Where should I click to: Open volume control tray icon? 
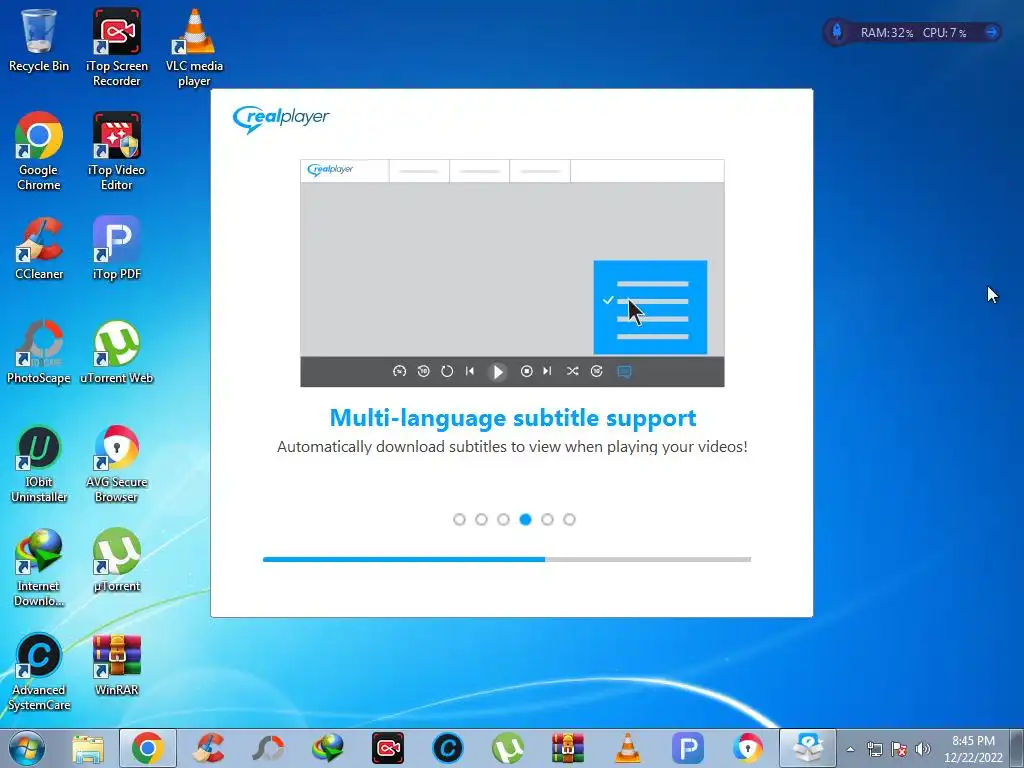click(922, 749)
